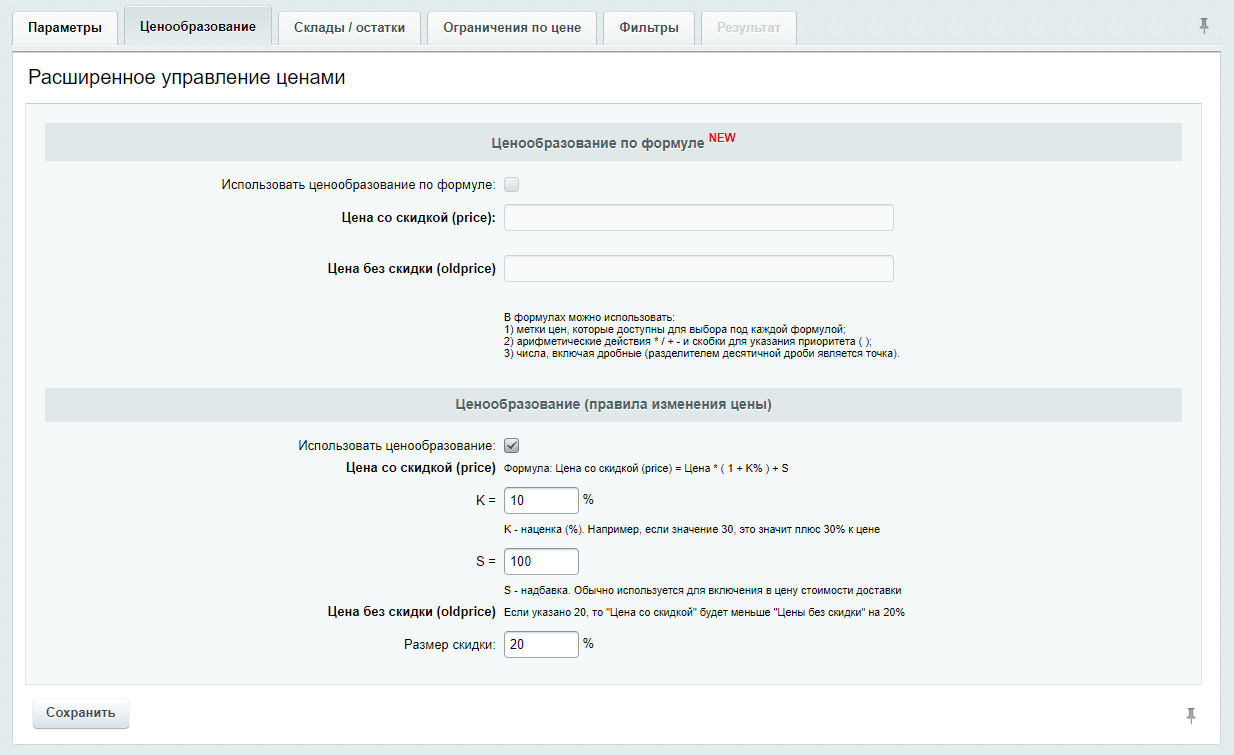Viewport: 1234px width, 755px height.
Task: Select the S surcharge field with value 100
Action: [541, 562]
